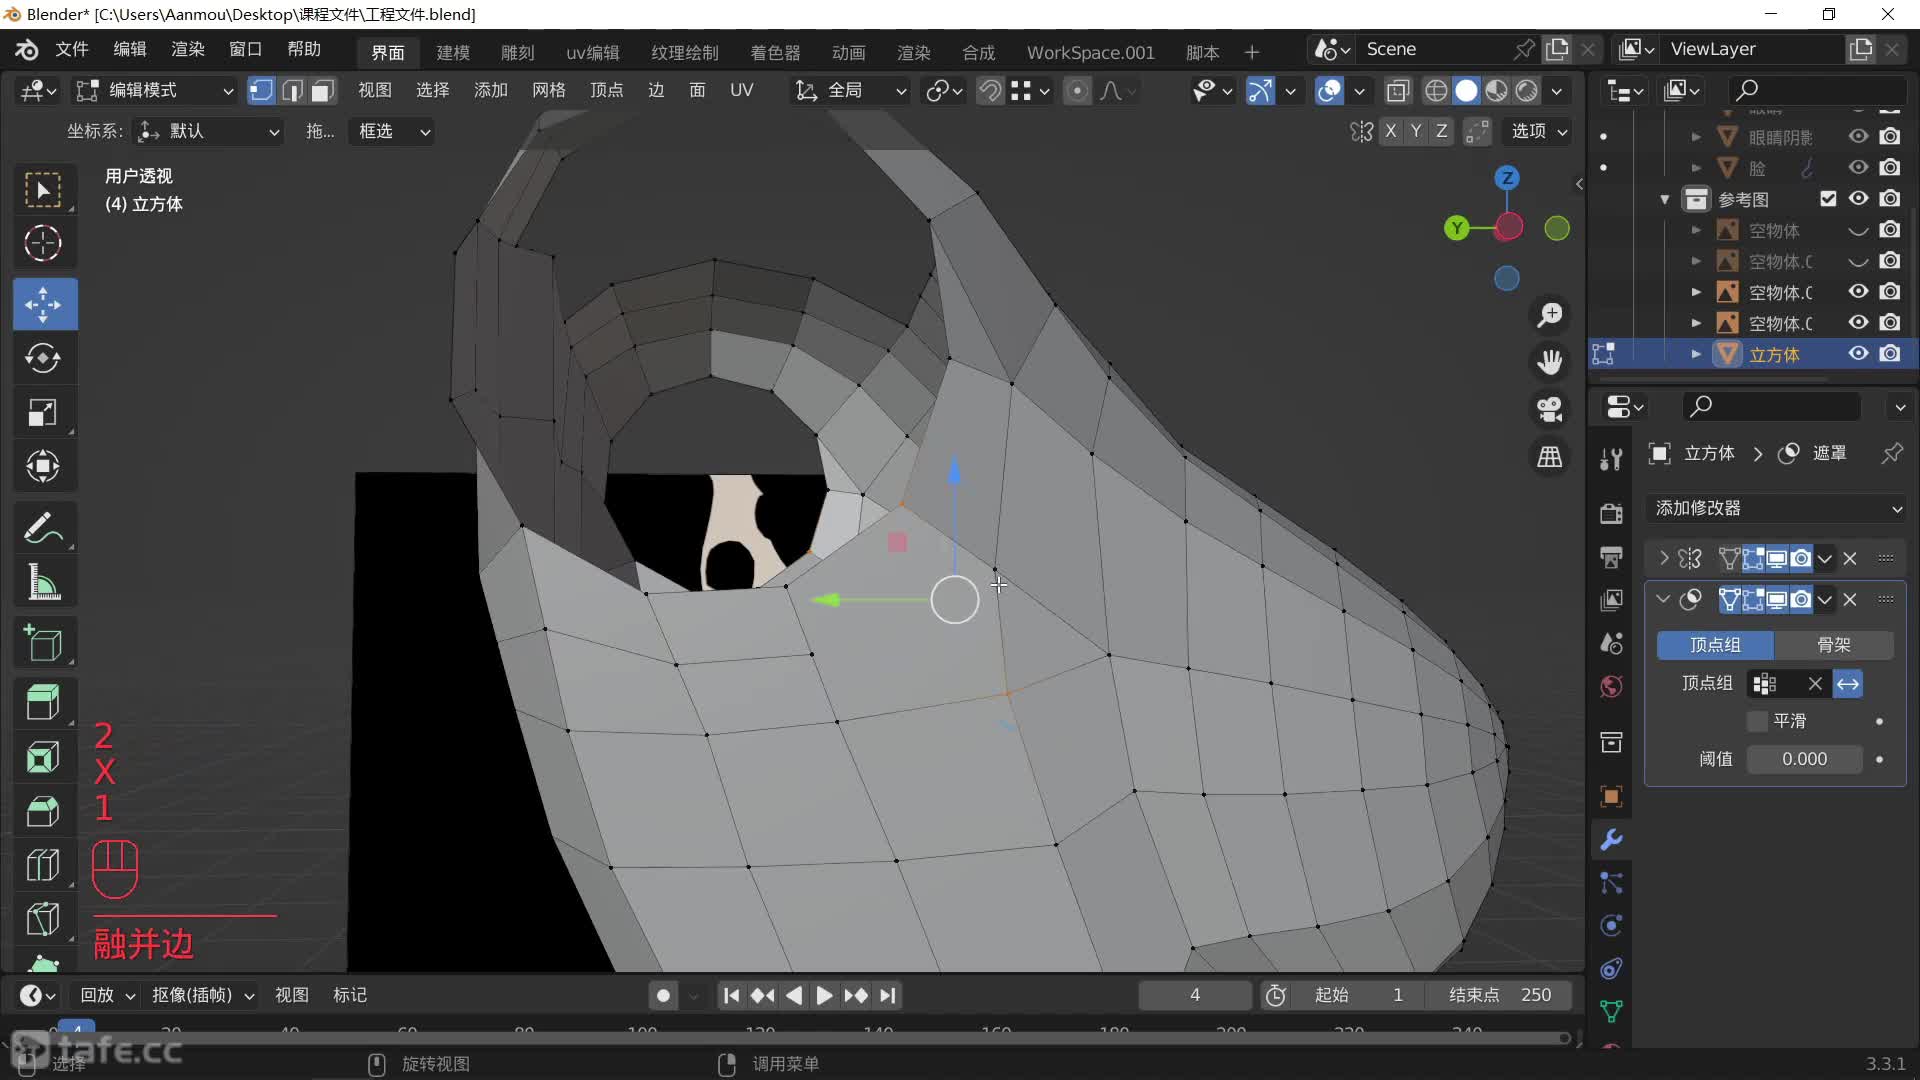The width and height of the screenshot is (1920, 1080).
Task: Open the UV menu in header
Action: coord(741,91)
